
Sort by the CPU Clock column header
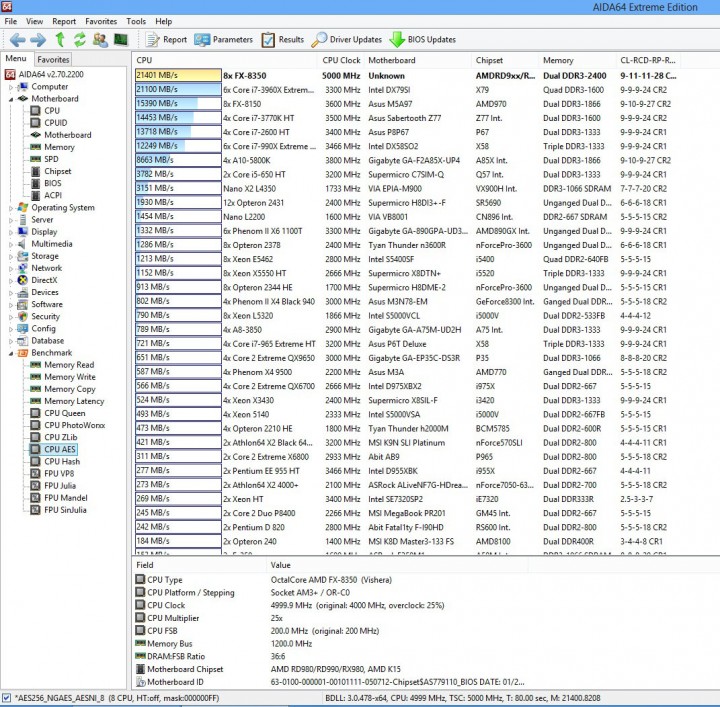[x=341, y=60]
